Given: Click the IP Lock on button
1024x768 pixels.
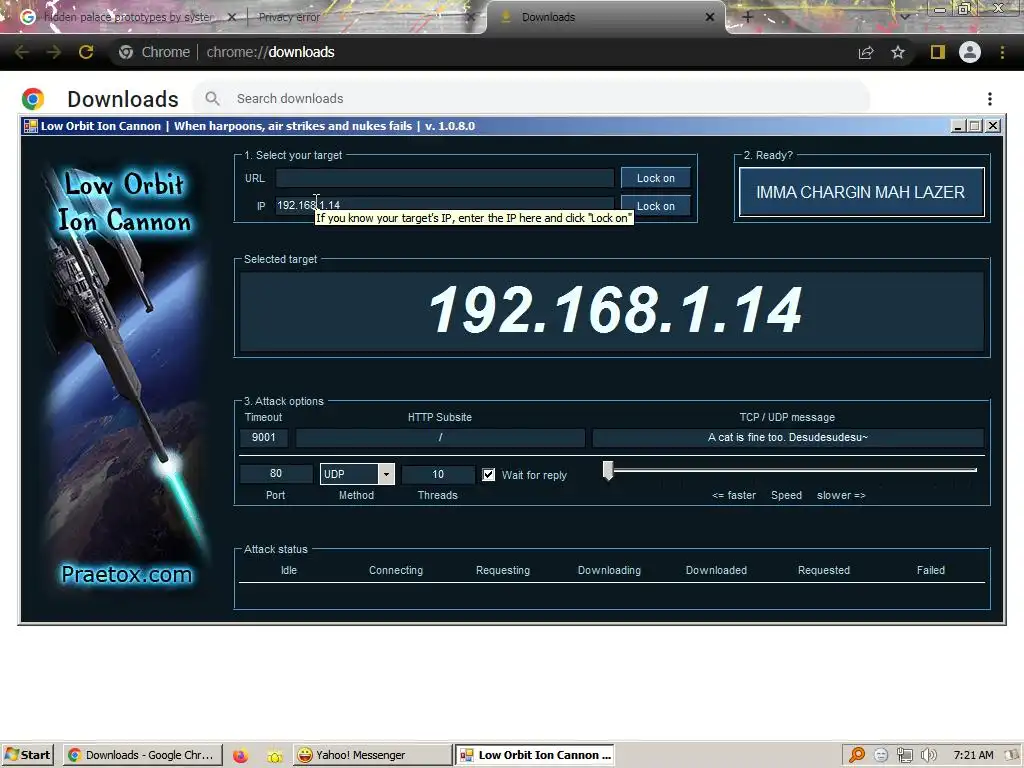Looking at the screenshot, I should click(x=656, y=206).
